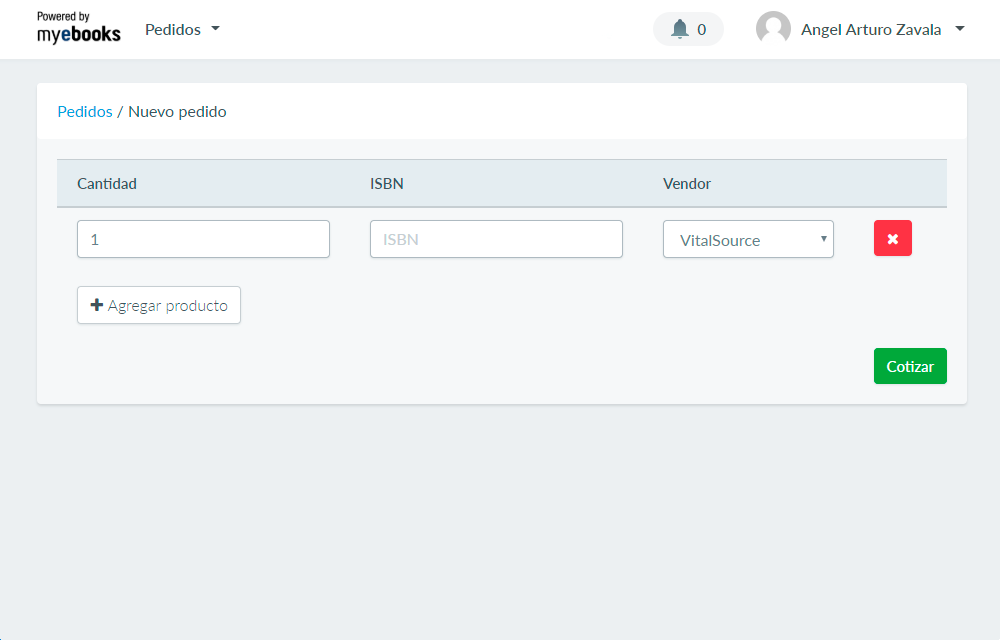Click the Cantidad column header
Viewport: 1000px width, 640px height.
[x=107, y=183]
